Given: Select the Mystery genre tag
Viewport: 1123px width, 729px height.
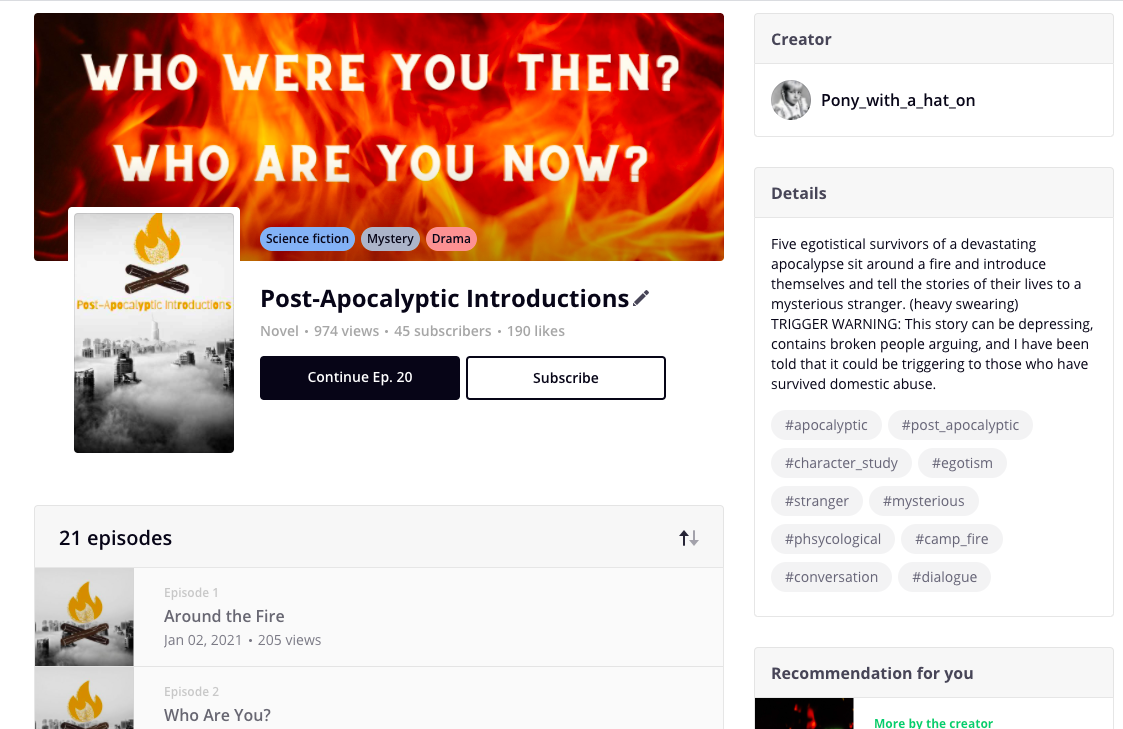Looking at the screenshot, I should click(x=390, y=239).
